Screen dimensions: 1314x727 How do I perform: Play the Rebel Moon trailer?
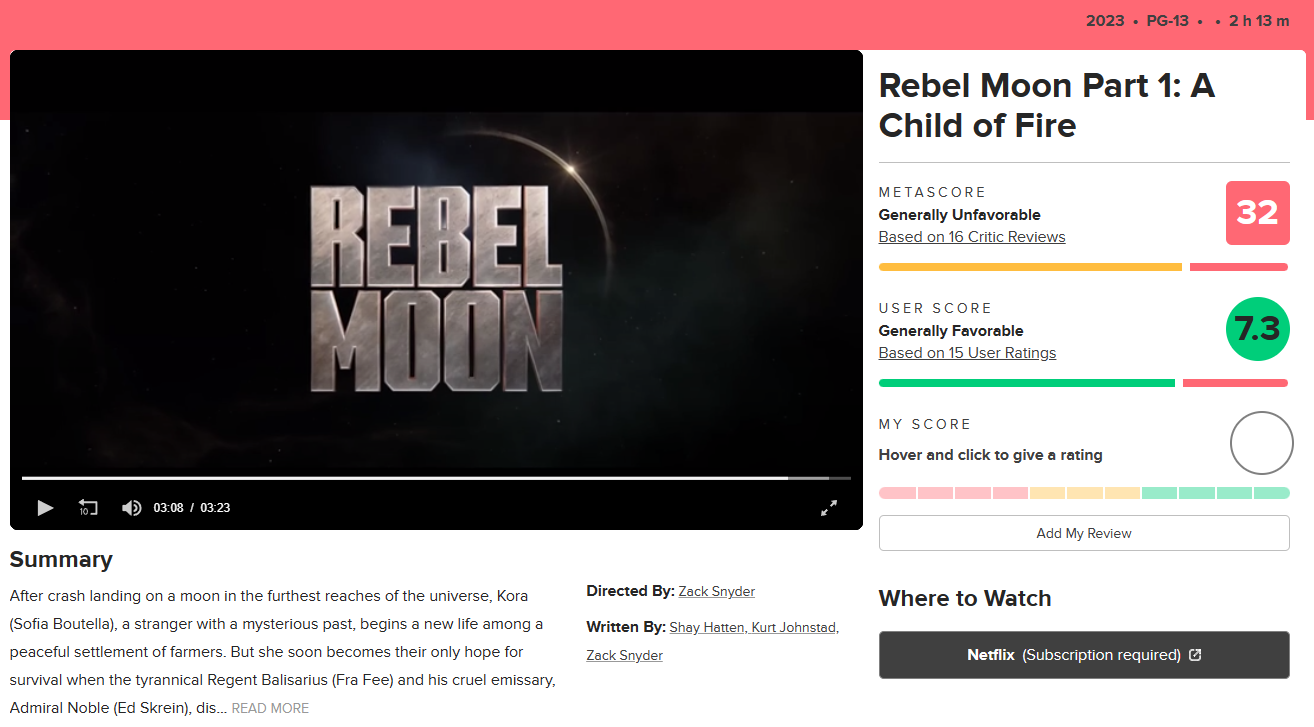44,508
